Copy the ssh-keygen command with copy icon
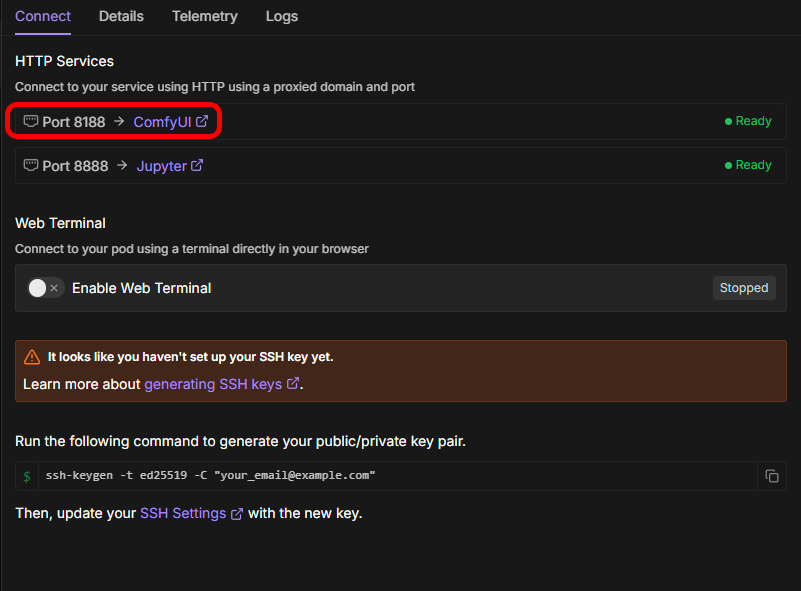 (x=772, y=476)
